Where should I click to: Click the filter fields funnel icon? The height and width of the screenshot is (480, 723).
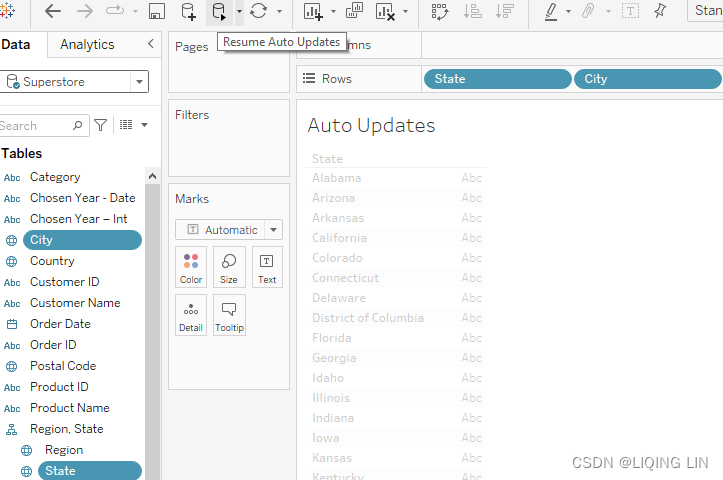[x=101, y=125]
